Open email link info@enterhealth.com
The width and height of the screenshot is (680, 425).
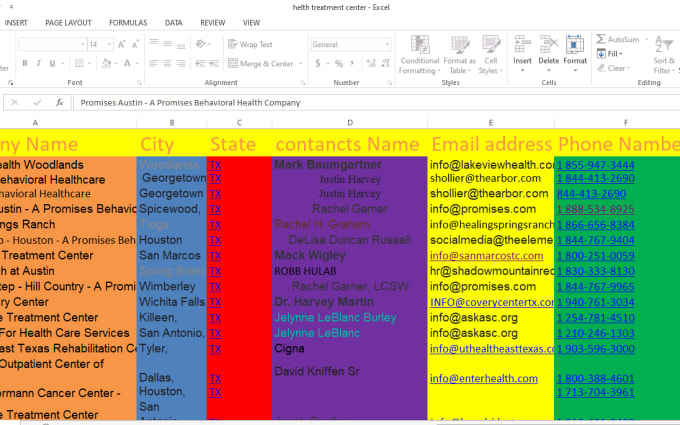point(484,379)
